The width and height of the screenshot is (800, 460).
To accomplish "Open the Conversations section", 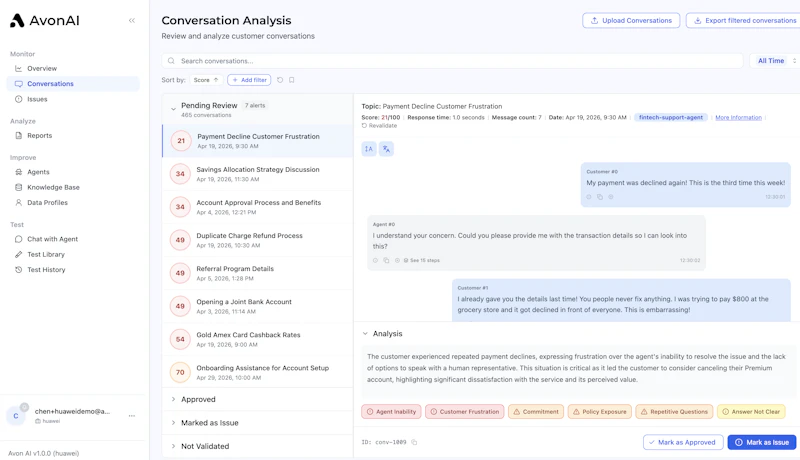I will [73, 84].
